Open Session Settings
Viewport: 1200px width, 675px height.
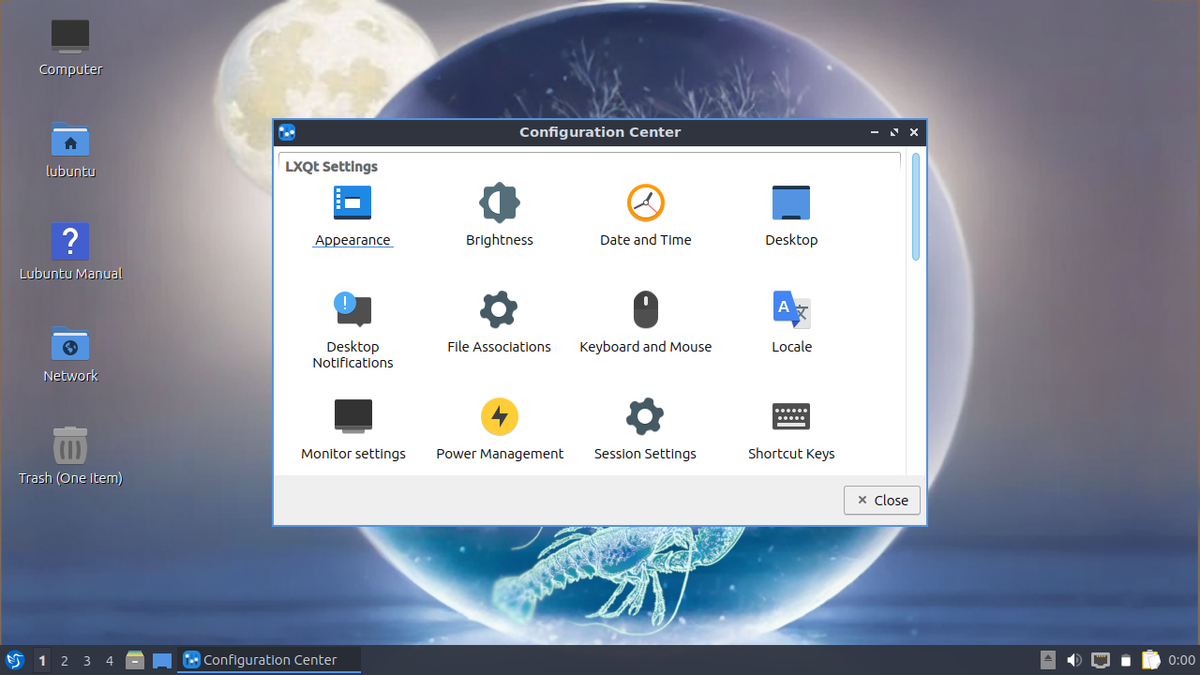[645, 428]
